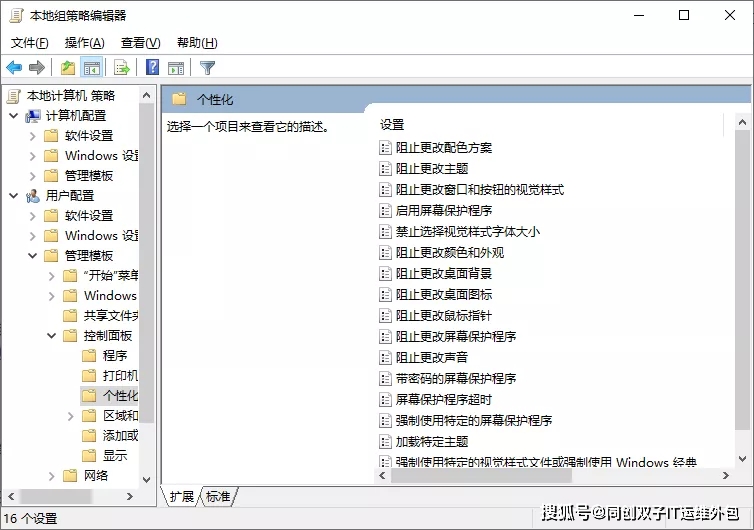Select the 阻止更改窗口和按钮的视觉样式 setting
754x530 pixels.
pyautogui.click(x=471, y=190)
